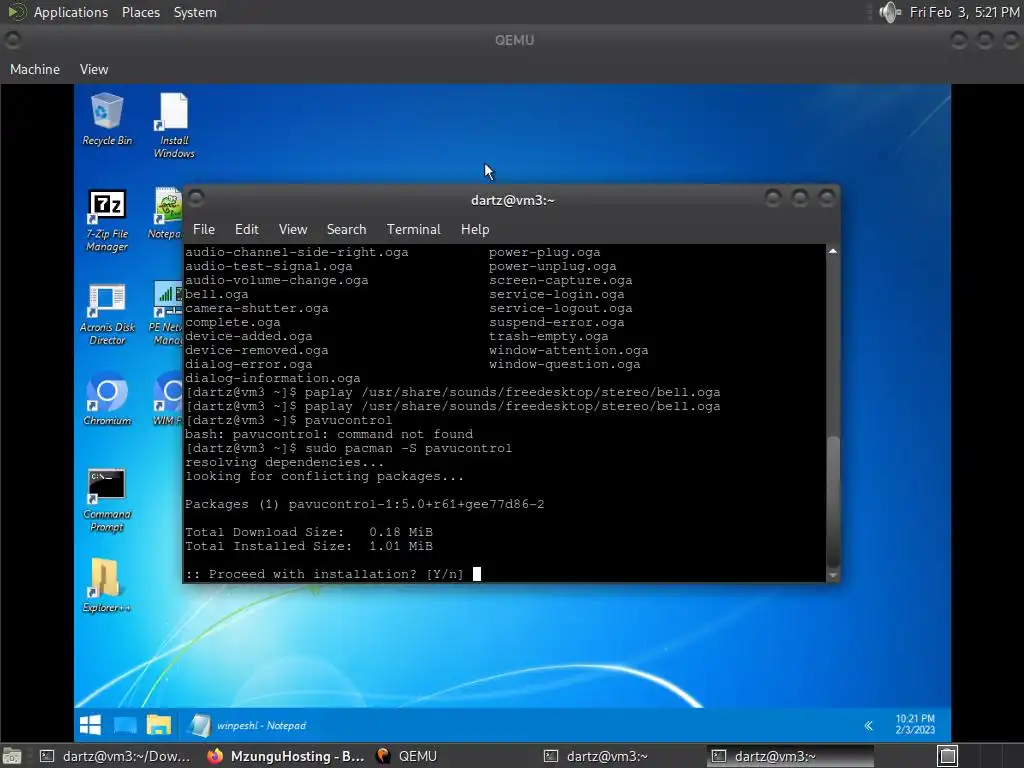This screenshot has width=1024, height=768.
Task: Click the window-question.oga entry
Action: pos(565,364)
